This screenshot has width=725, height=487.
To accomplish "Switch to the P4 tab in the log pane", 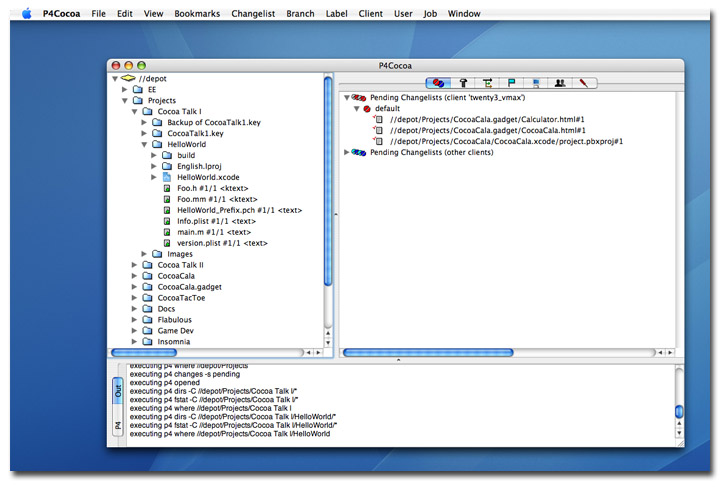I will 118,425.
